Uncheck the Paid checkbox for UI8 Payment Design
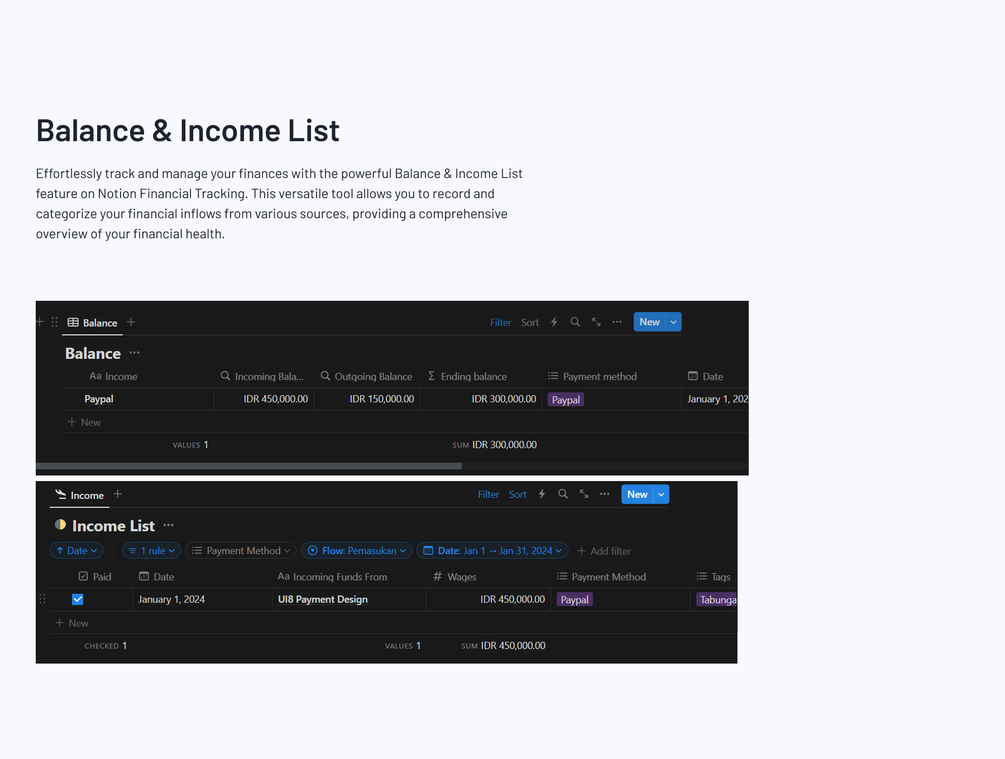This screenshot has width=1005, height=759. coord(78,599)
